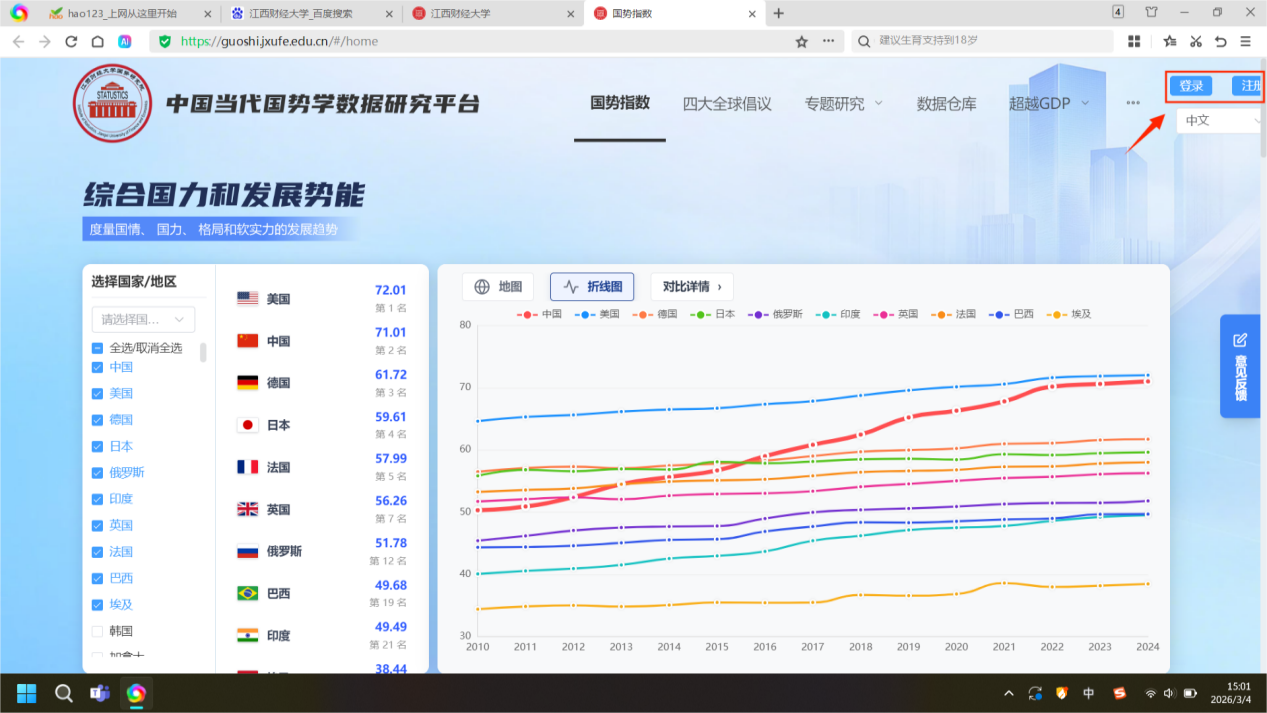1267x713 pixels.
Task: Toggle the 全选/取消全选 checkbox
Action: (97, 348)
